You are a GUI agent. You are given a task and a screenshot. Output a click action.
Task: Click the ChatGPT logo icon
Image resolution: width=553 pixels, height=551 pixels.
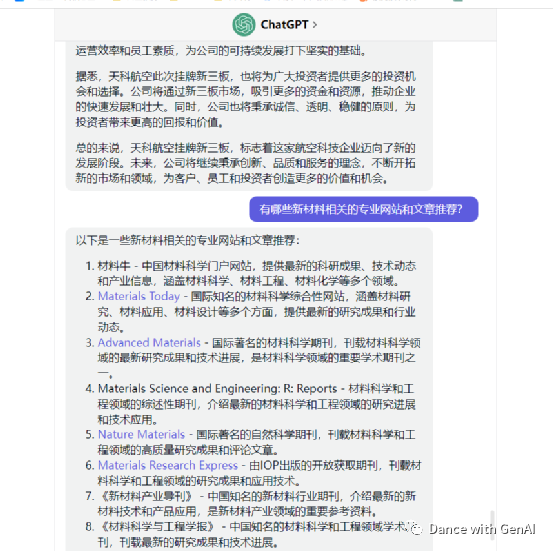[244, 25]
